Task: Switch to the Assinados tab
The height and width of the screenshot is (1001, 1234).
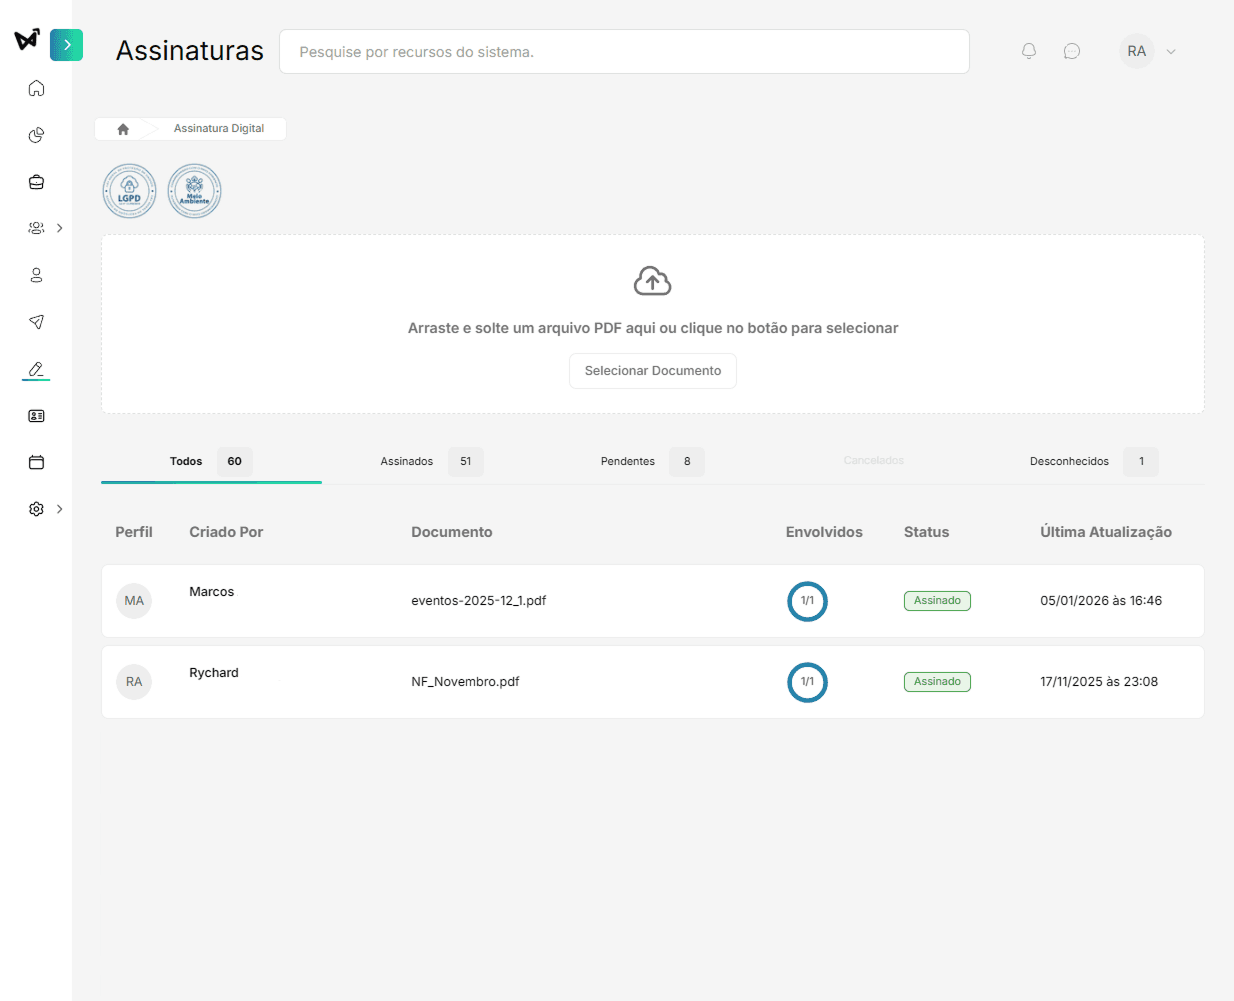Action: [x=407, y=461]
